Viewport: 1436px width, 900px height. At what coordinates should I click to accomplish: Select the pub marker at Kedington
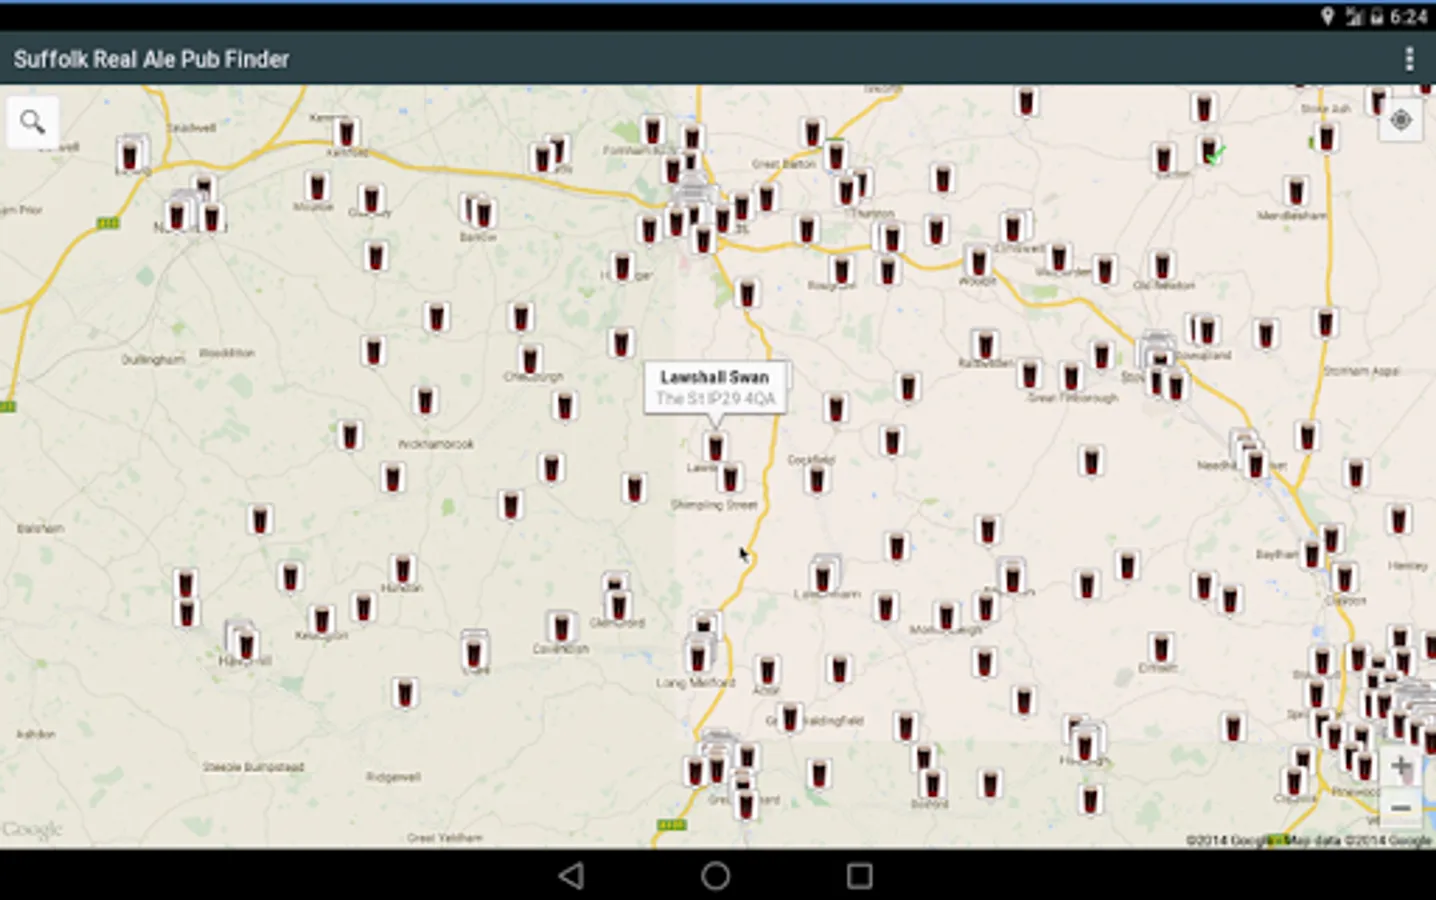[x=321, y=619]
